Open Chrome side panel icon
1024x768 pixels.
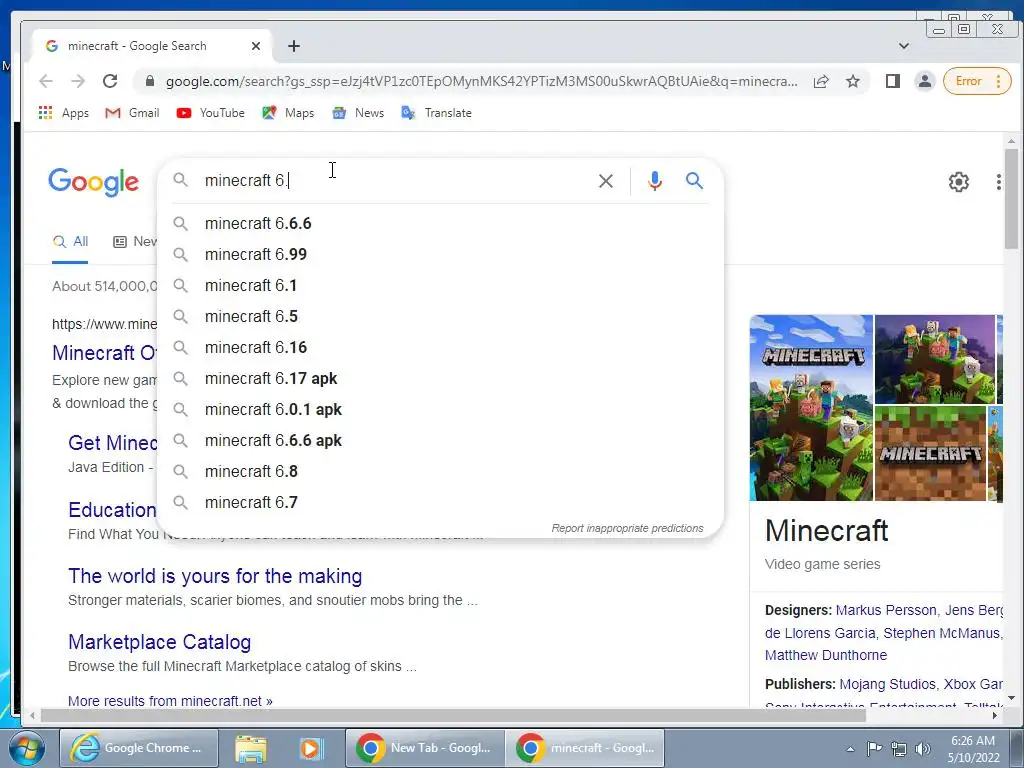coord(893,81)
